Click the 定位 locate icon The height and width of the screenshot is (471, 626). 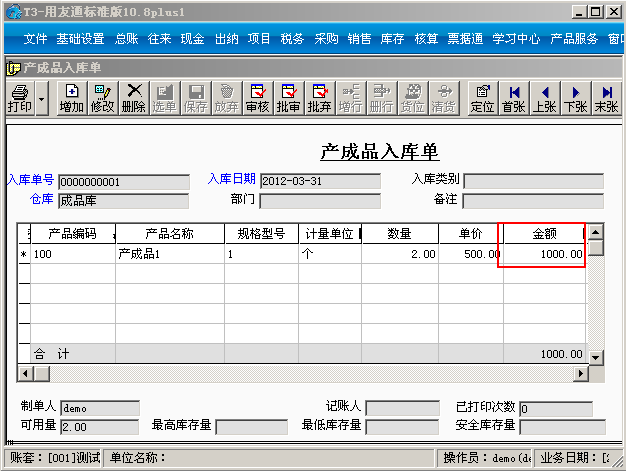coord(483,98)
